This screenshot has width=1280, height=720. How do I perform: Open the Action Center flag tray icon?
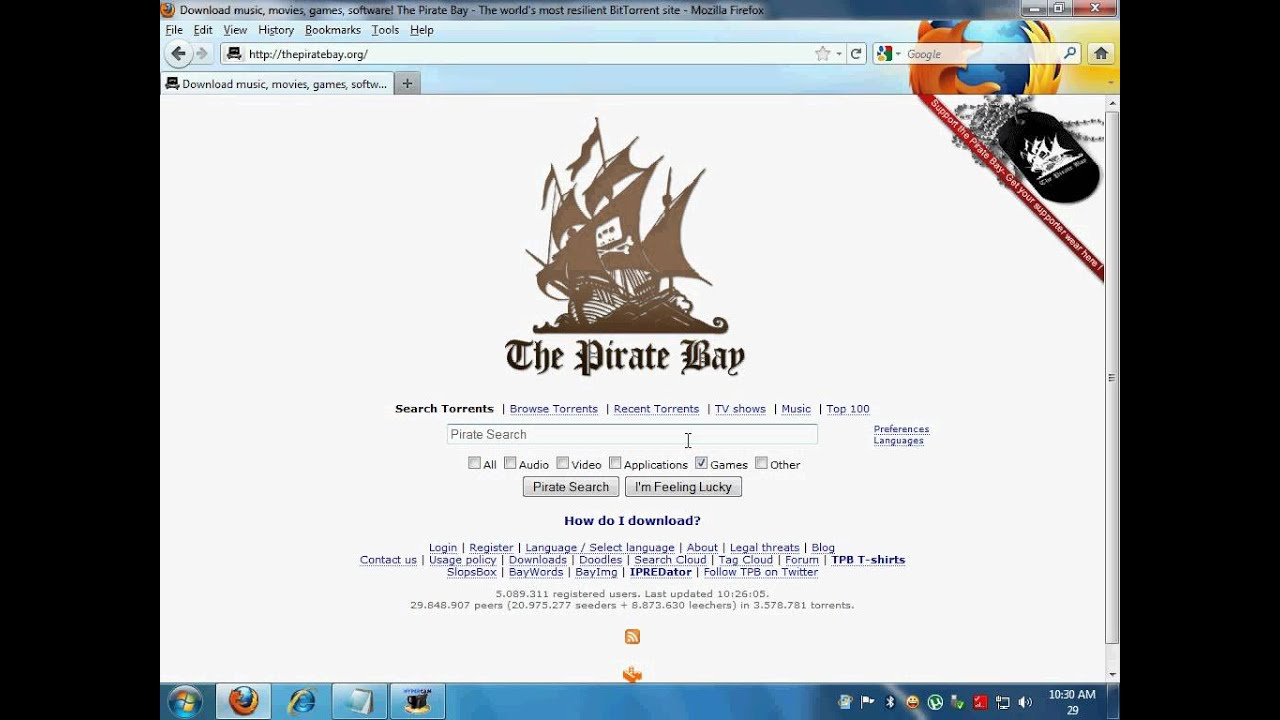[867, 702]
